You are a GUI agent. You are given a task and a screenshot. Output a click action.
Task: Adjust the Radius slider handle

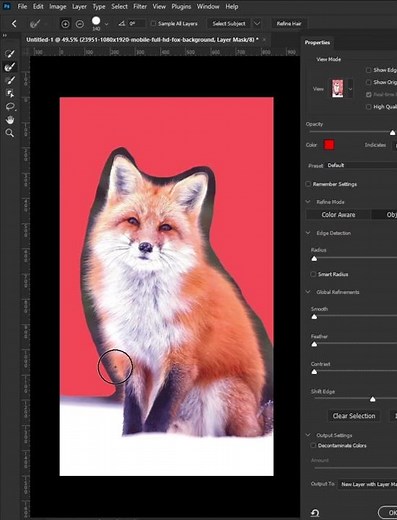(x=314, y=259)
